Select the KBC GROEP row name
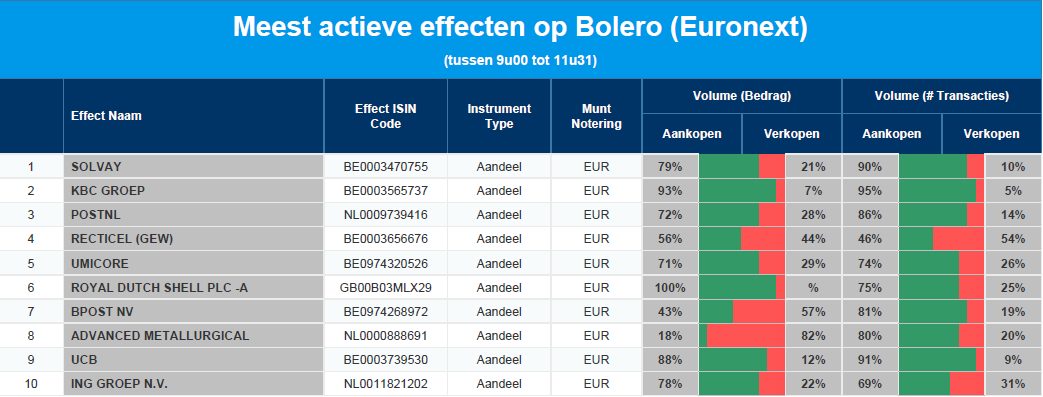This screenshot has width=1043, height=397. [108, 191]
